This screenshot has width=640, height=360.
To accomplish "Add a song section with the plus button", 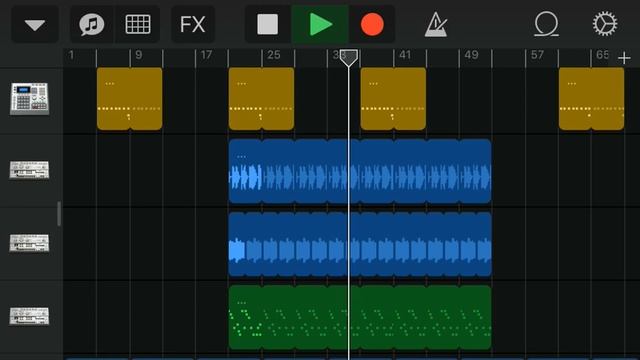I will 624,58.
